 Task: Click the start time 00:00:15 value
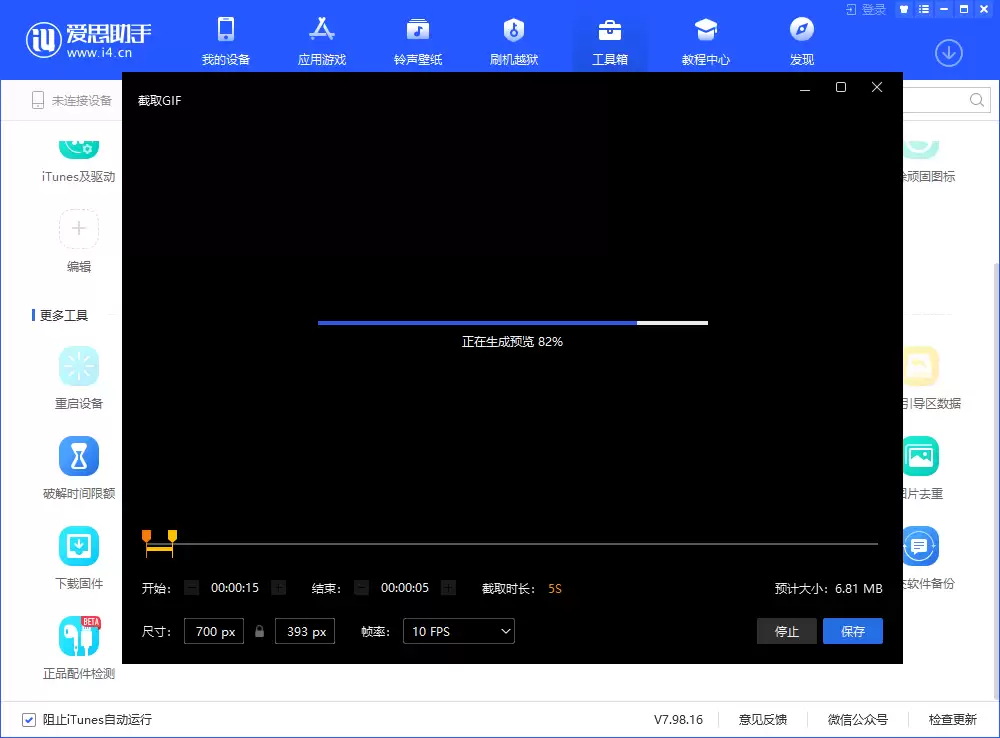[235, 587]
